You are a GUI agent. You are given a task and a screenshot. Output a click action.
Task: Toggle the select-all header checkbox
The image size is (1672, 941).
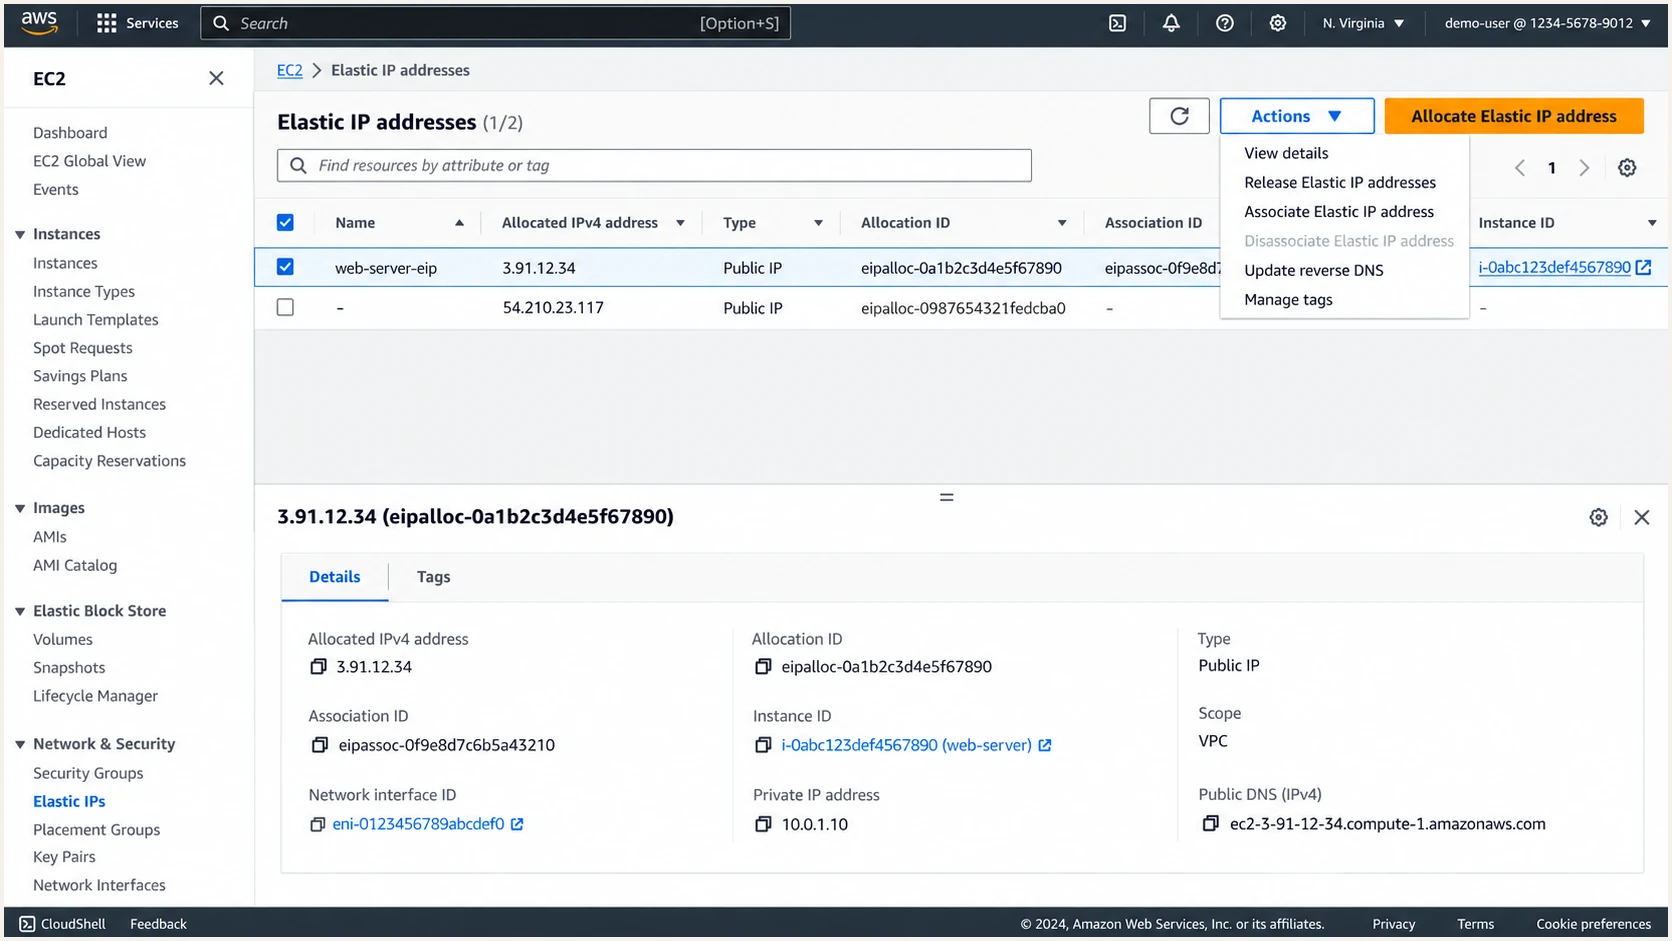click(285, 222)
